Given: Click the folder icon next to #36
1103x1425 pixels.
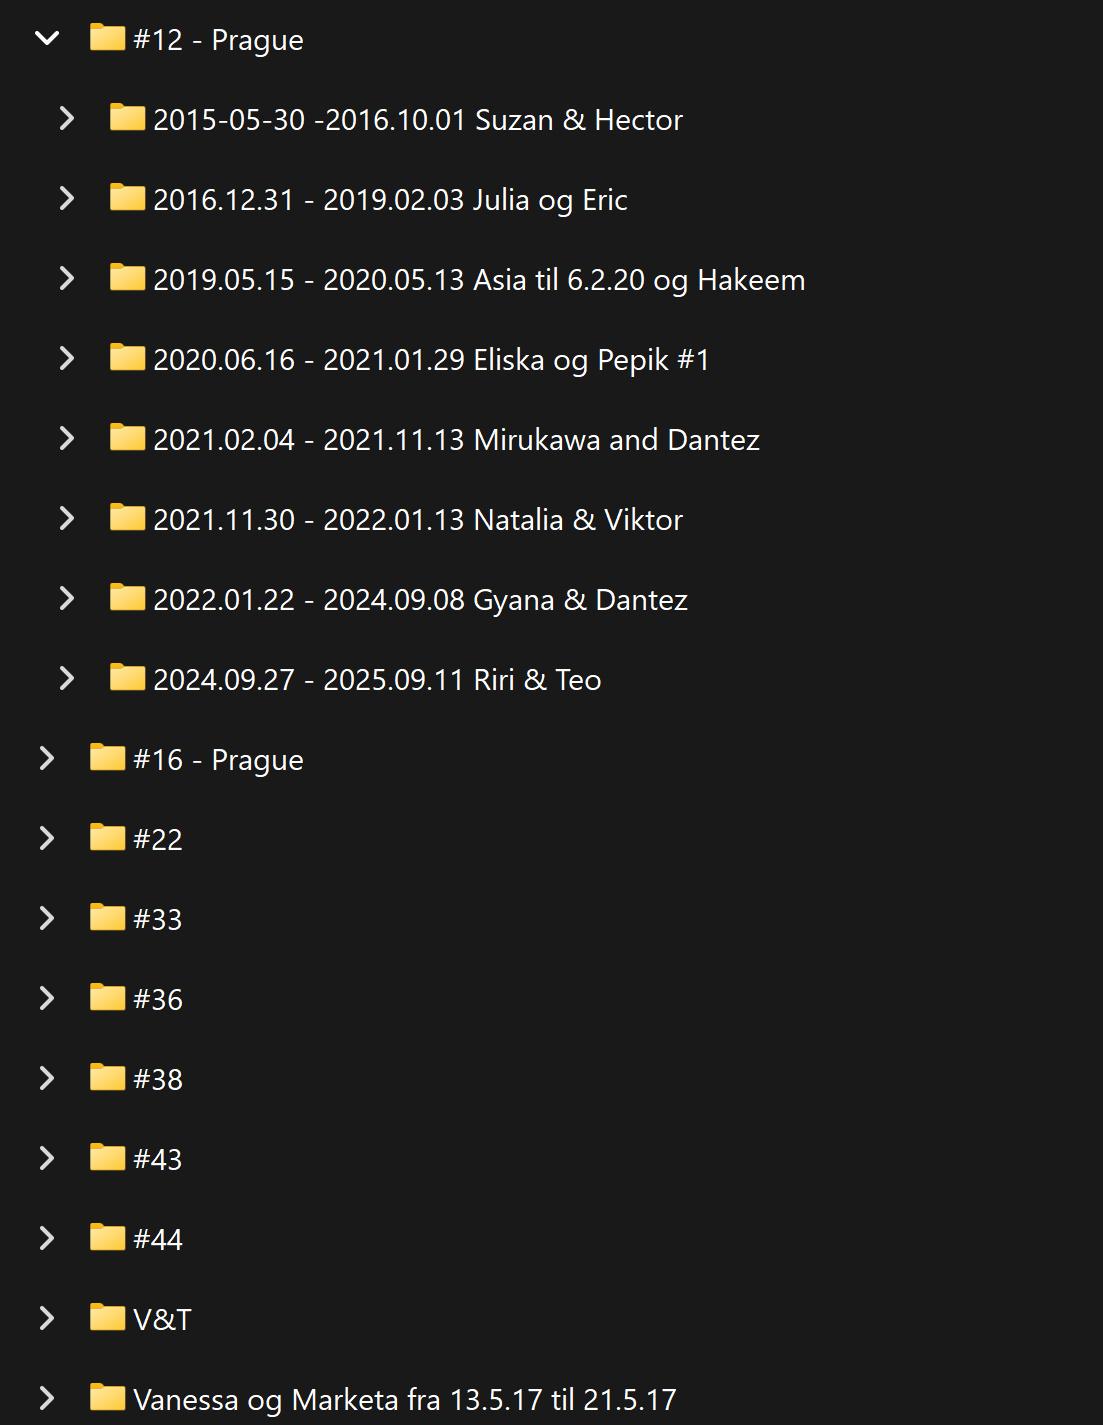Looking at the screenshot, I should tap(107, 998).
